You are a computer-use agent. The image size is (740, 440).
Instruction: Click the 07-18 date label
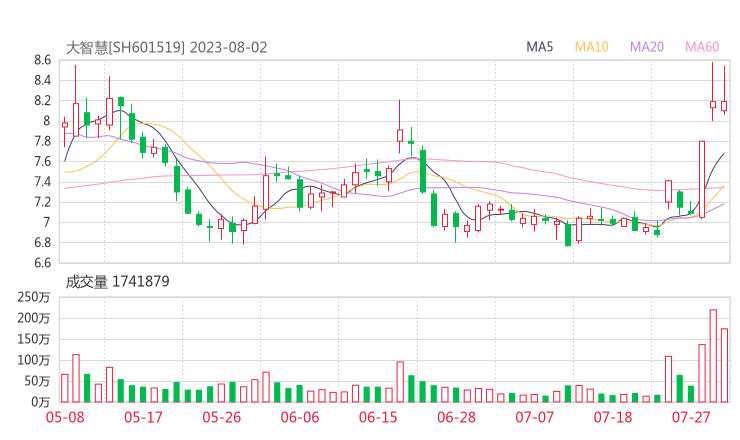coord(613,417)
